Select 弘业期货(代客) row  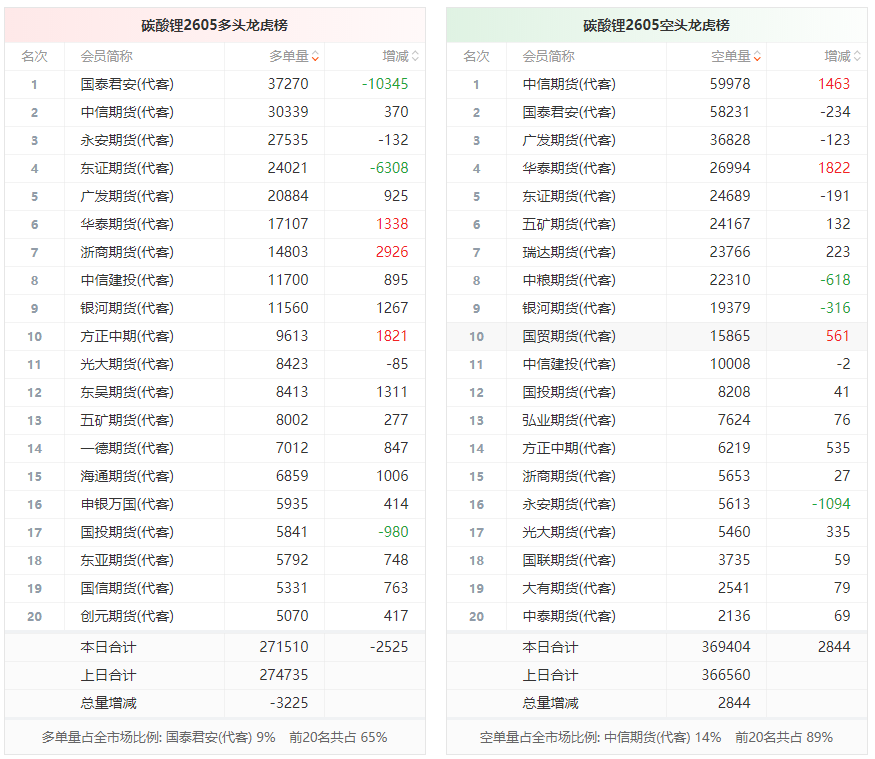coord(657,420)
